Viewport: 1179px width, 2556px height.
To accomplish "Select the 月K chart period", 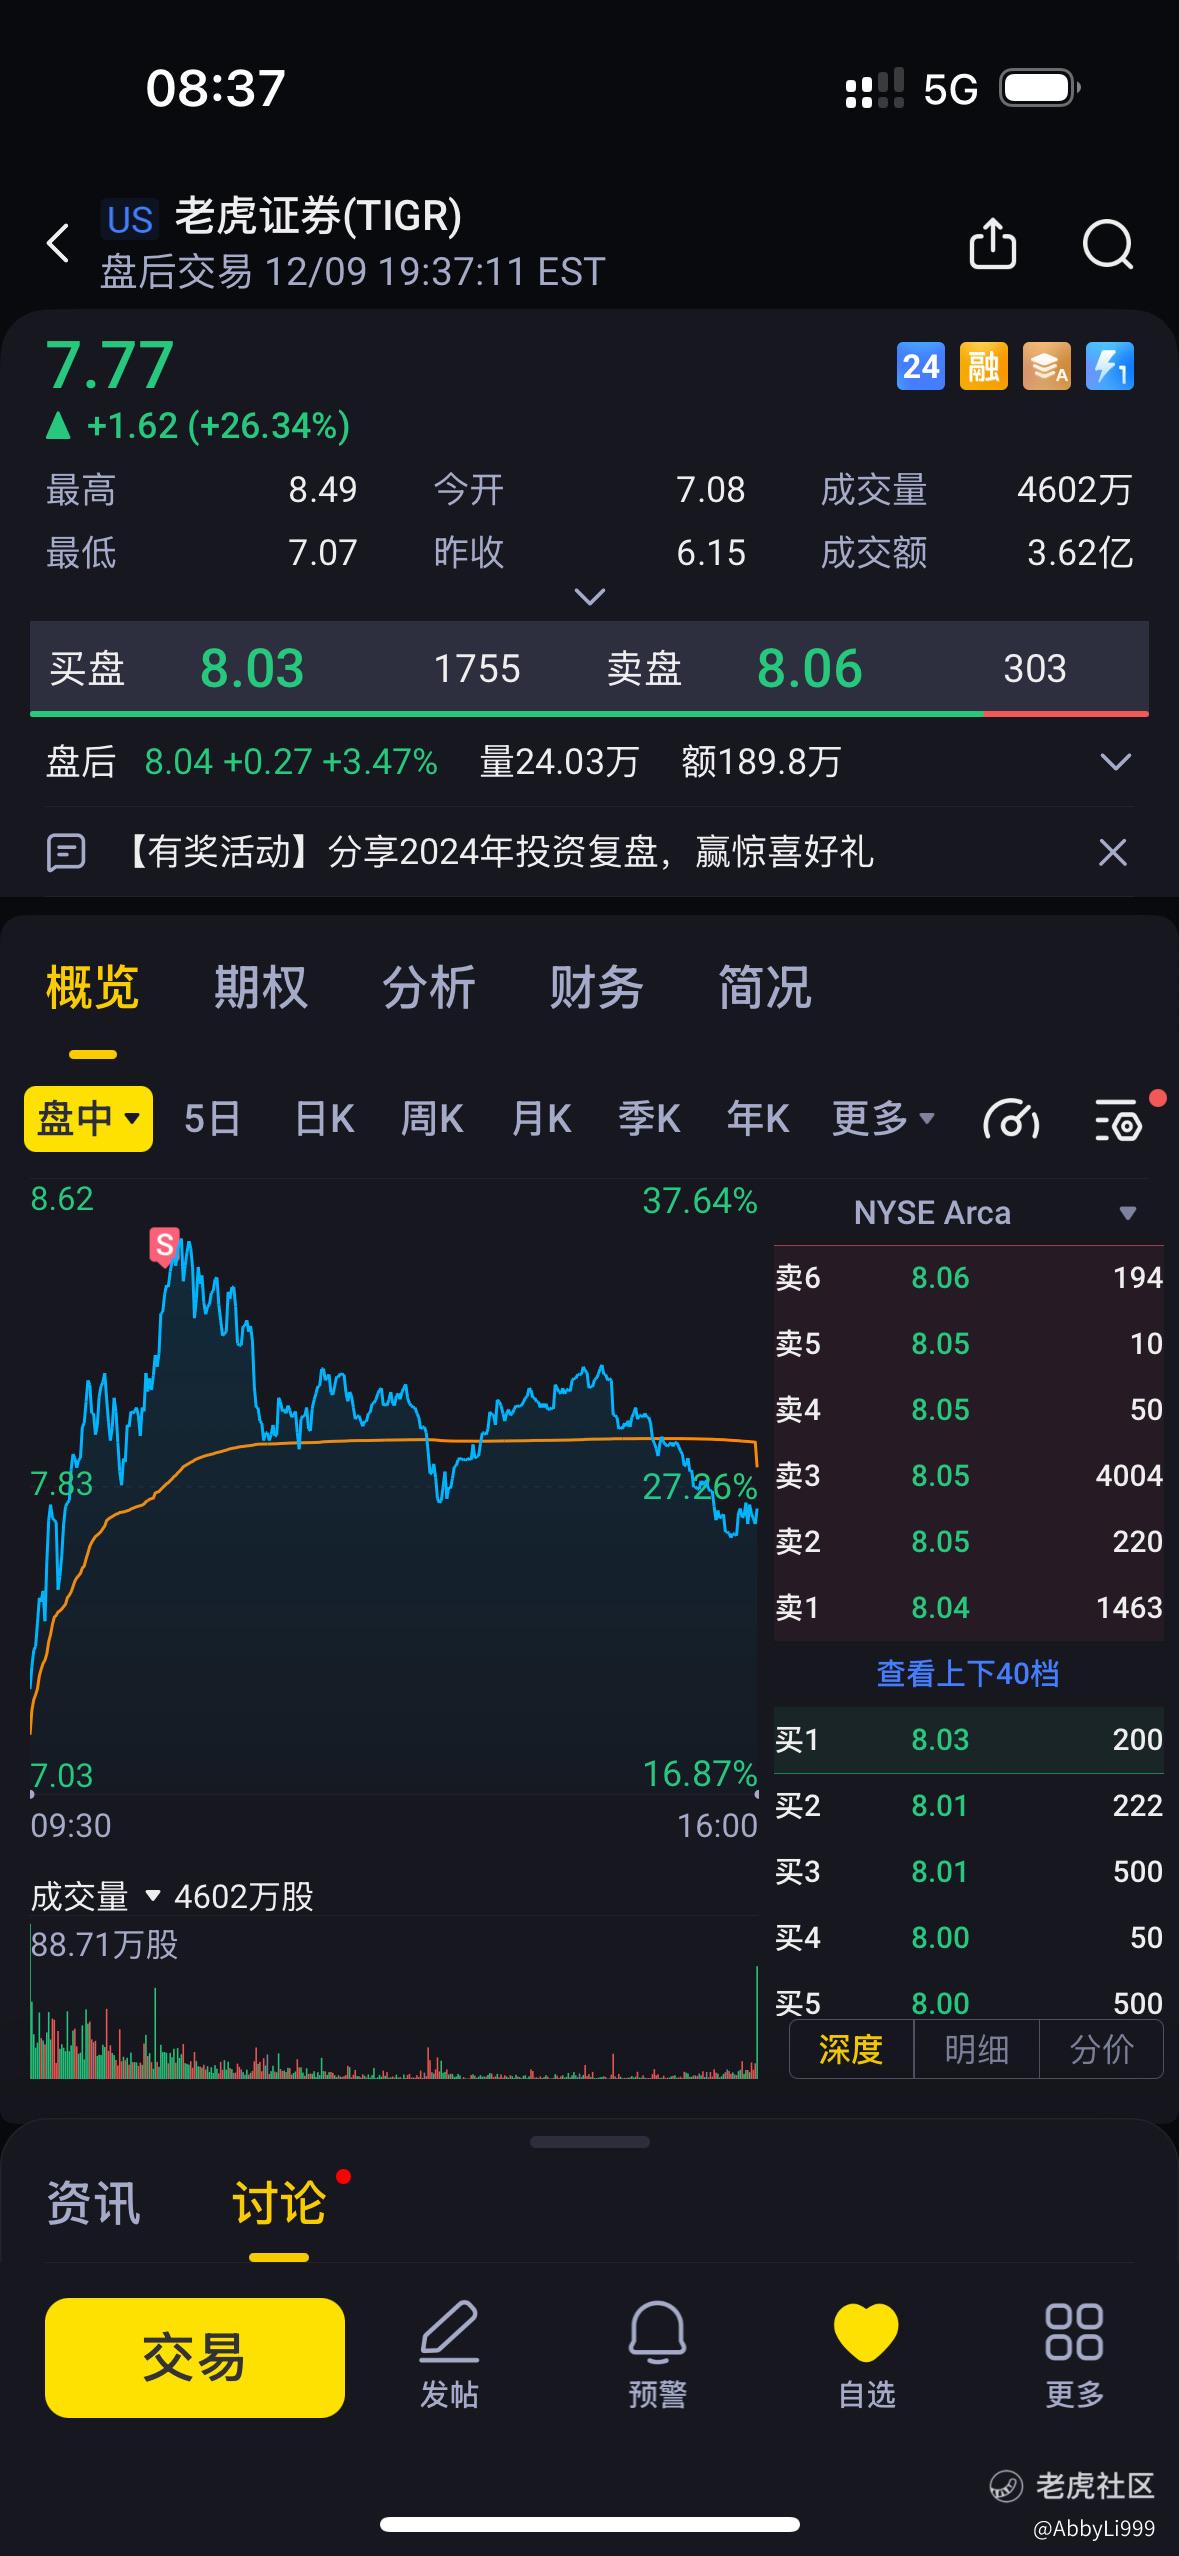I will click(541, 1119).
